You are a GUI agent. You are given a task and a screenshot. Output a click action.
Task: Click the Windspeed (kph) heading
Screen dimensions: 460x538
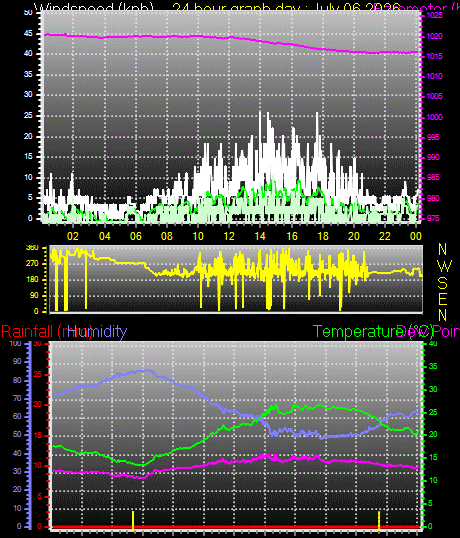pyautogui.click(x=94, y=8)
